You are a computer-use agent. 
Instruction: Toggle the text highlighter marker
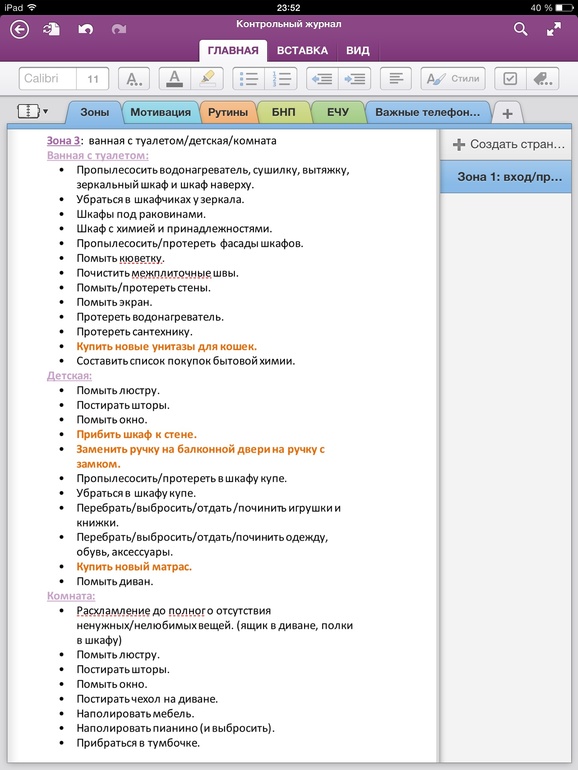click(x=207, y=79)
